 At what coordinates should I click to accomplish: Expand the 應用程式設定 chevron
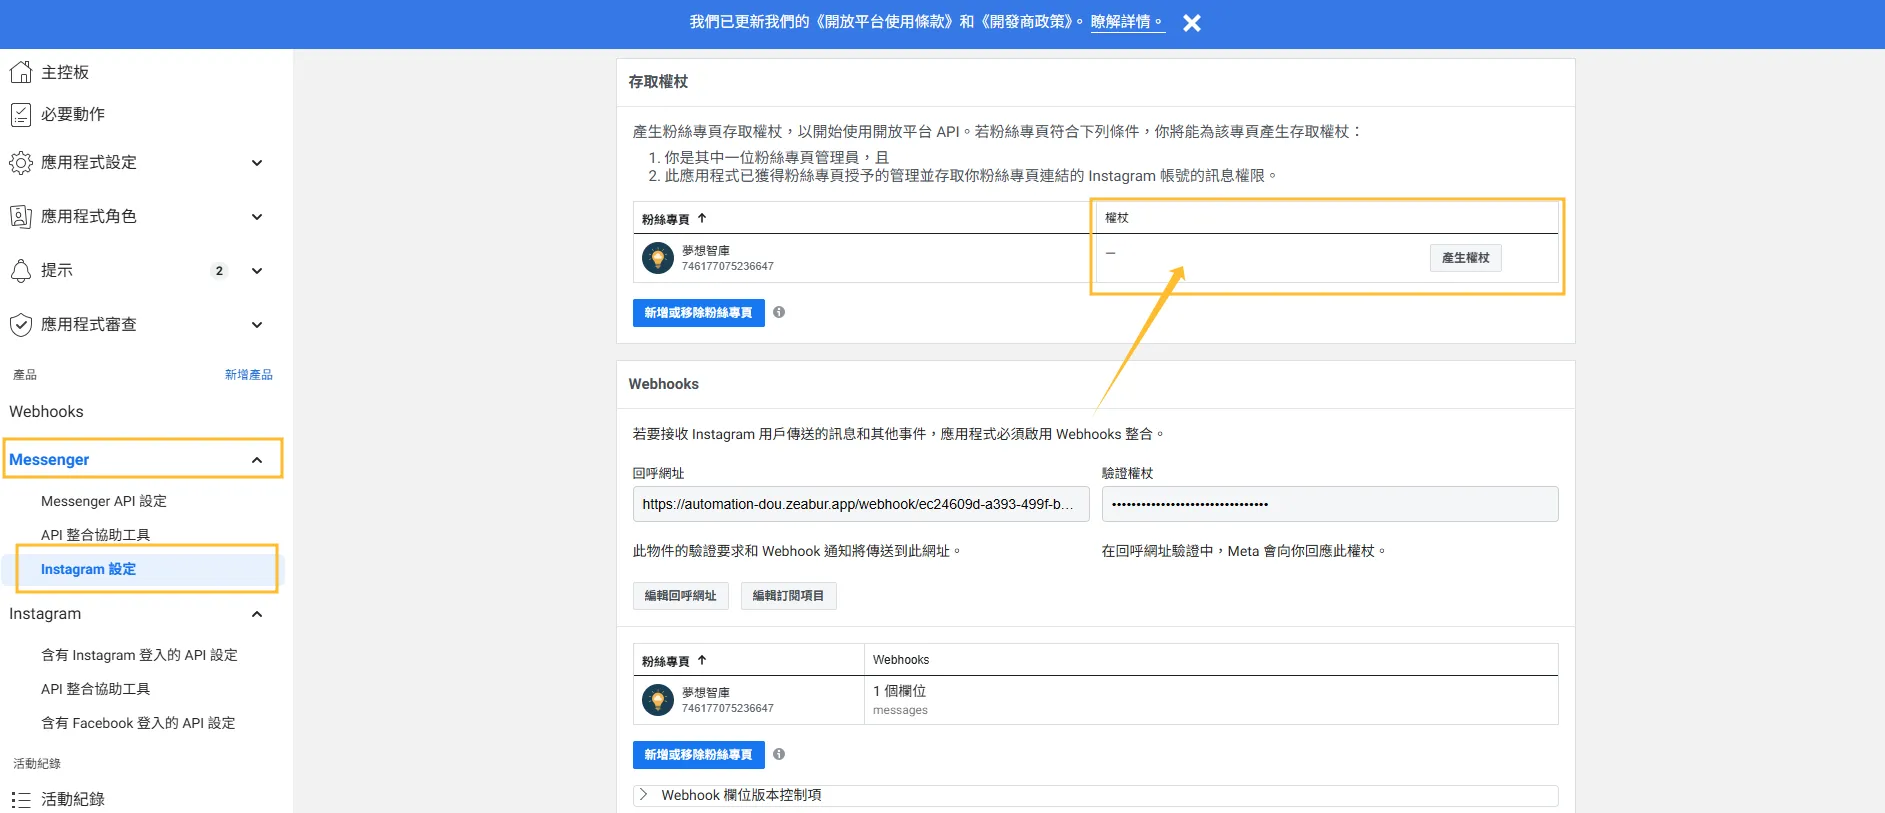[257, 163]
